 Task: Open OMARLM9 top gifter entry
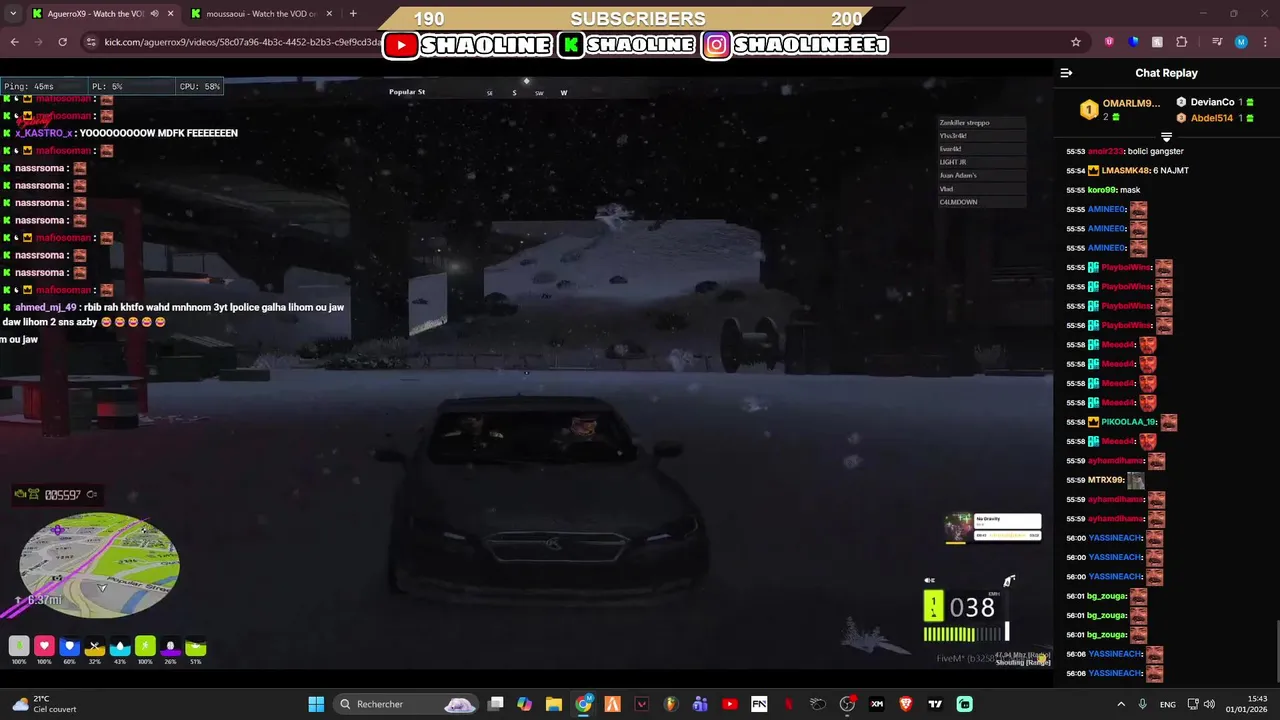1120,109
